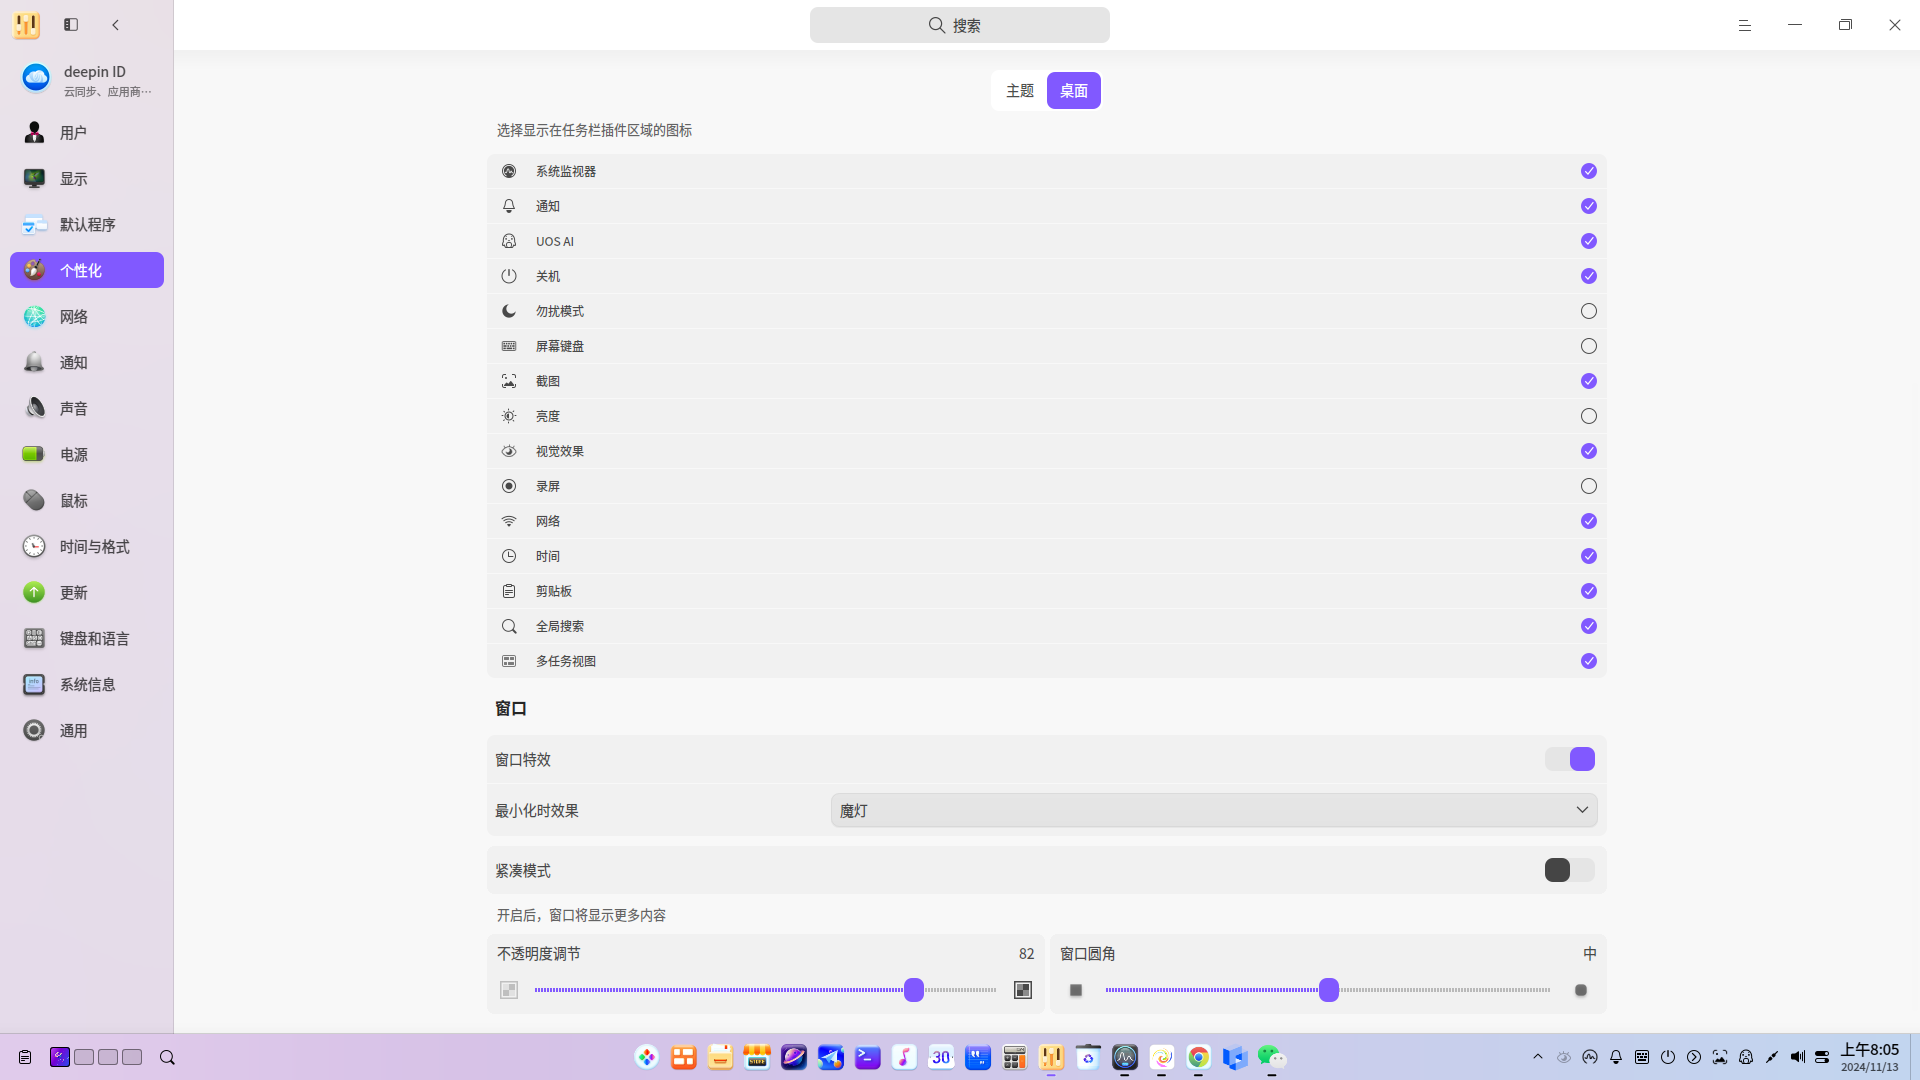Adjust the 不透明度调节 slider
Image resolution: width=1920 pixels, height=1080 pixels.
coord(914,990)
